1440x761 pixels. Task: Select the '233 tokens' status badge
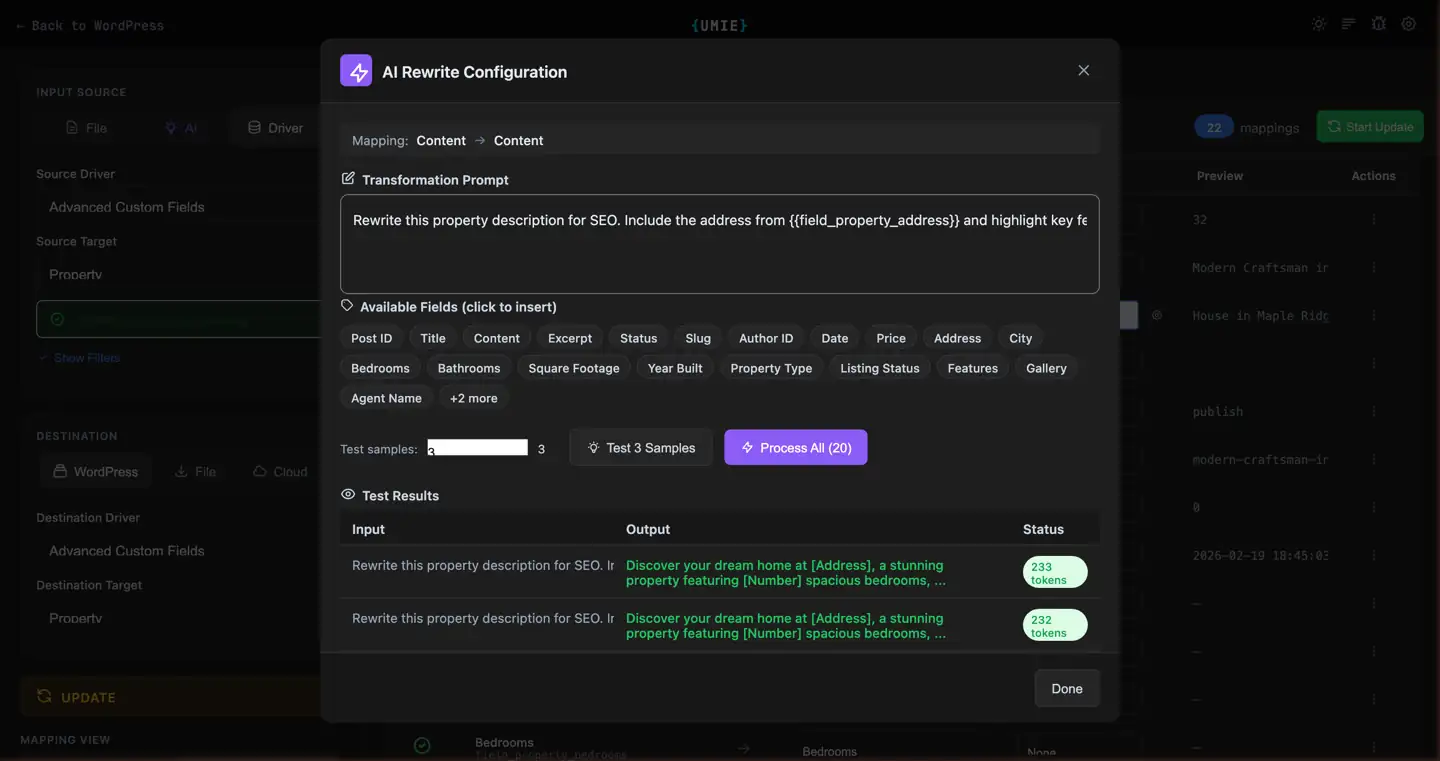[x=1055, y=573]
